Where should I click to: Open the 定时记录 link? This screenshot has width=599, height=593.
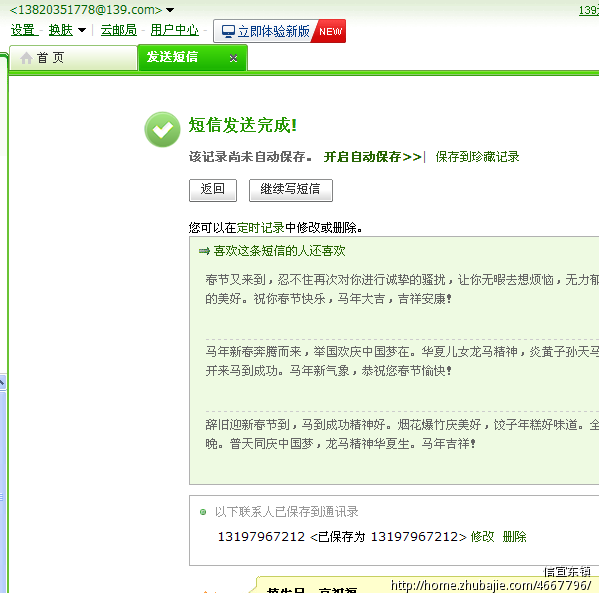click(x=261, y=228)
